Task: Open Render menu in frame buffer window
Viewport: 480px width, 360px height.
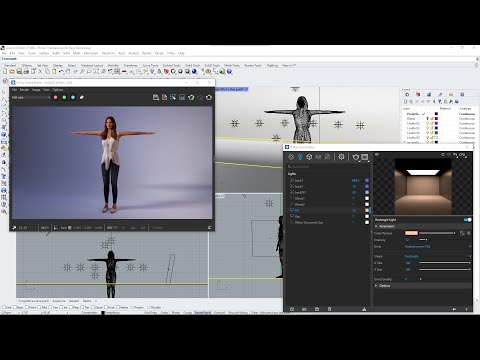Action: pos(24,90)
